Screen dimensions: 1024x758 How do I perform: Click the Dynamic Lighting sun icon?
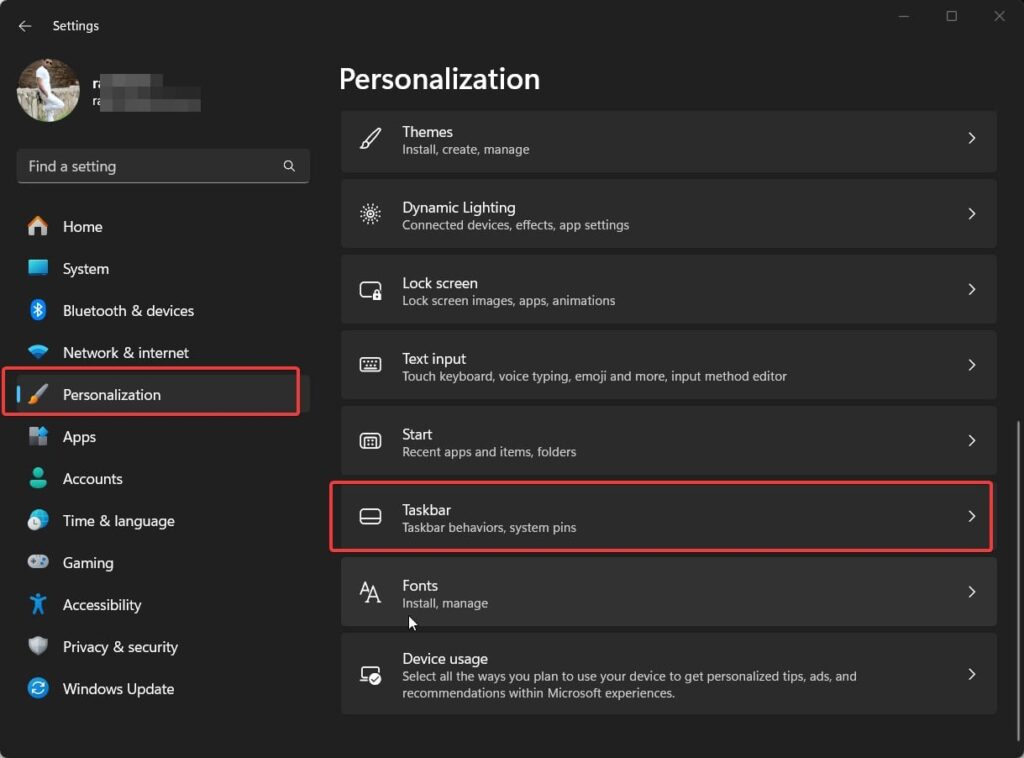tap(370, 214)
